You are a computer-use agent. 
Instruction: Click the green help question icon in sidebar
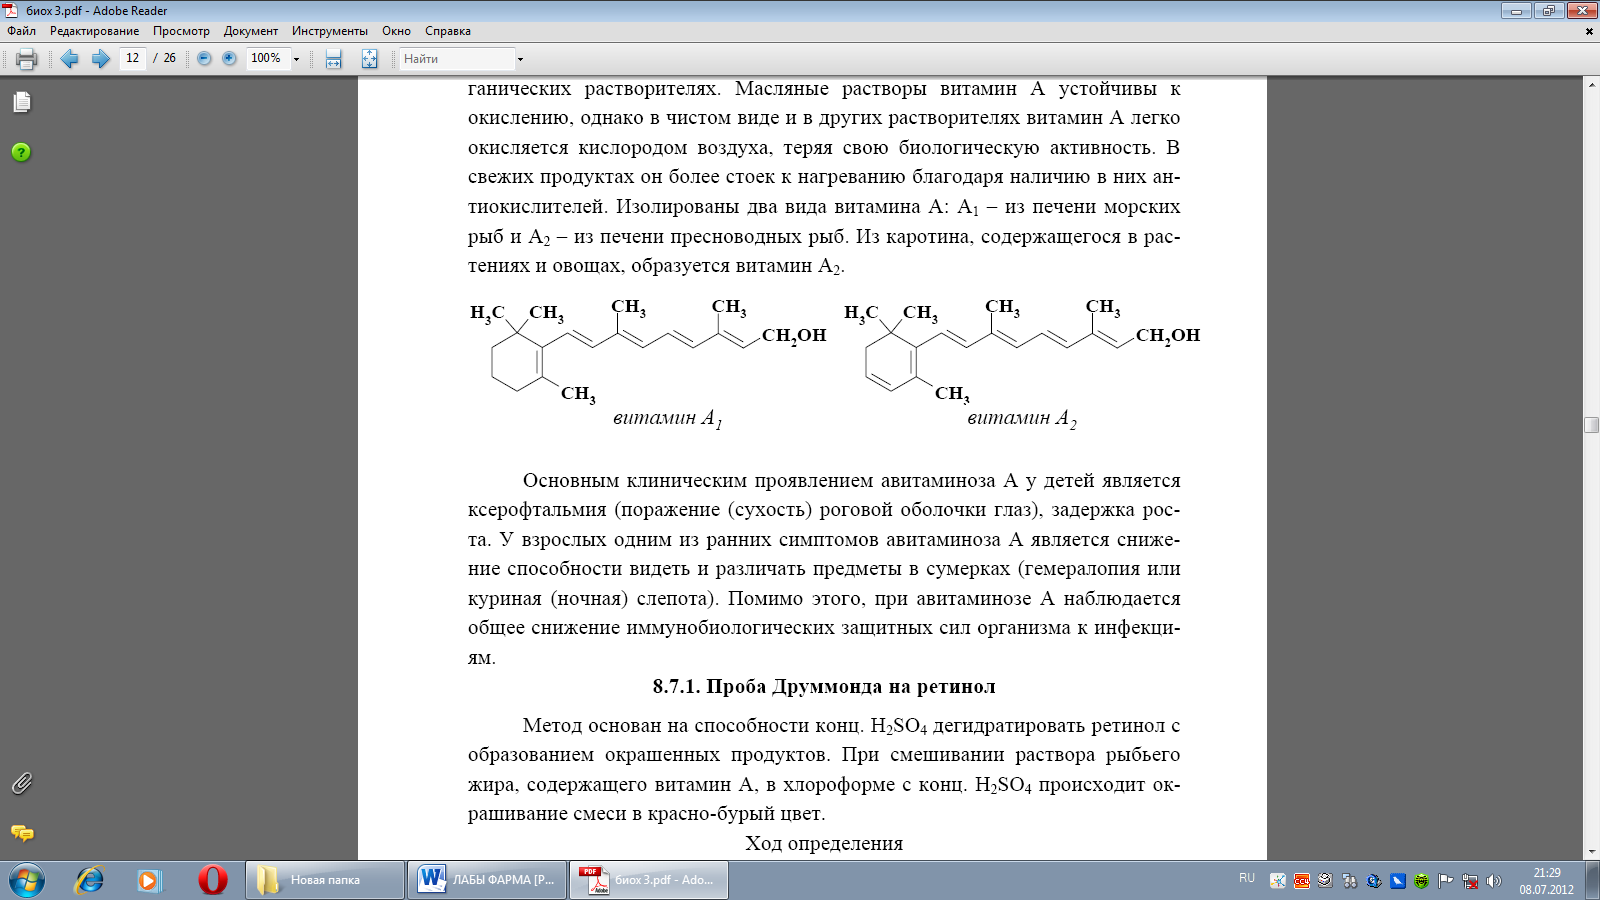click(21, 152)
